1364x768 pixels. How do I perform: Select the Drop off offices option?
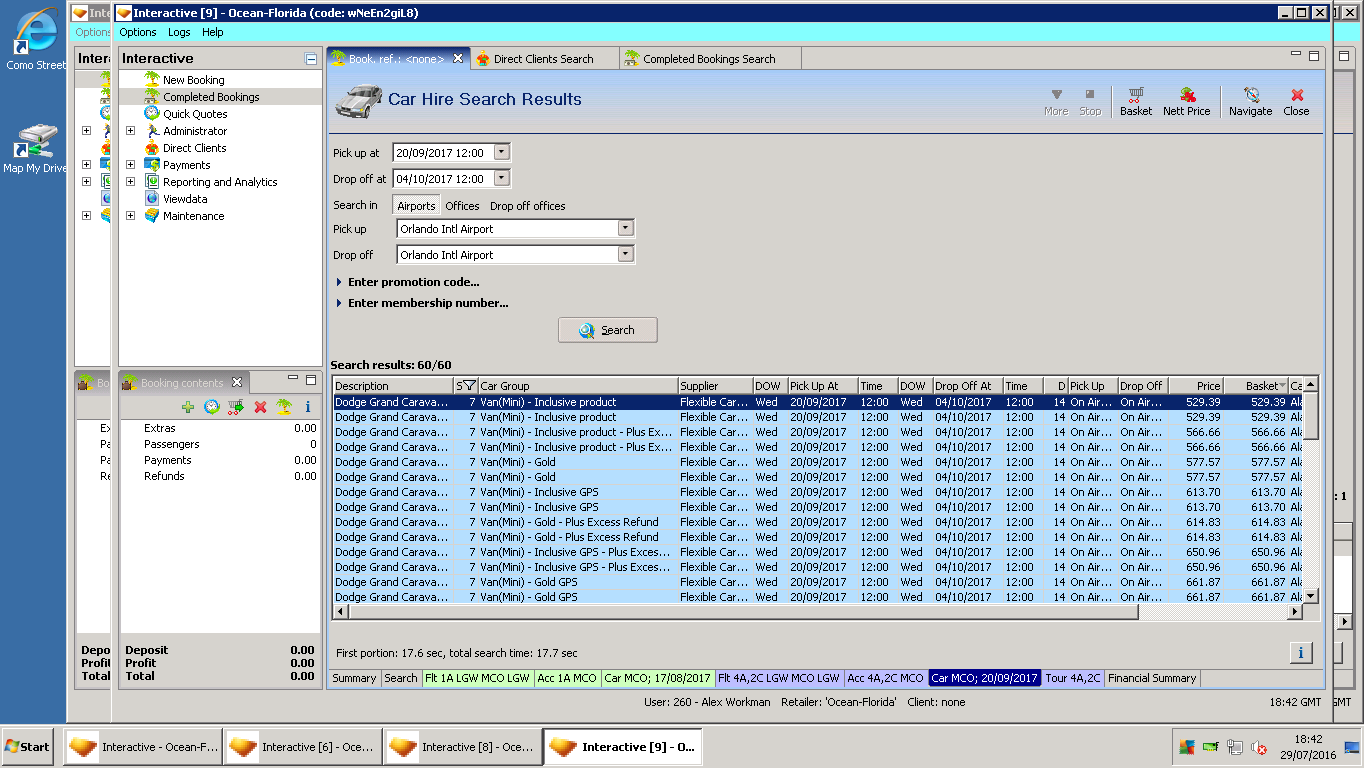(x=527, y=206)
